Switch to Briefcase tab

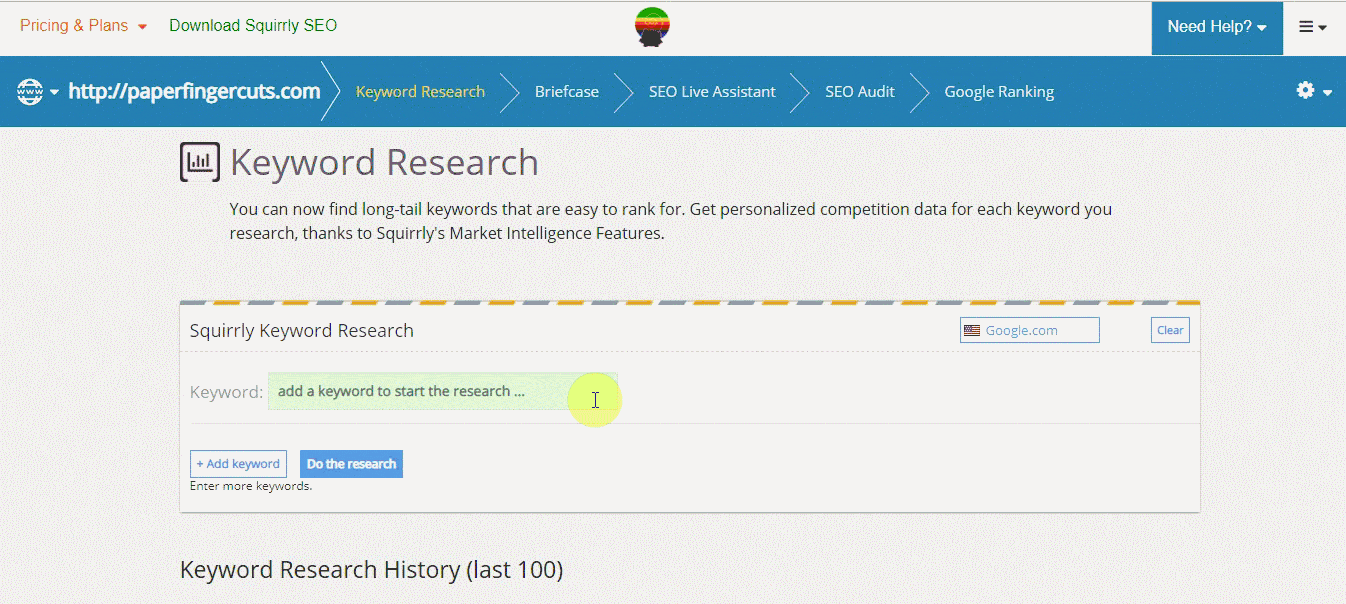(x=567, y=92)
